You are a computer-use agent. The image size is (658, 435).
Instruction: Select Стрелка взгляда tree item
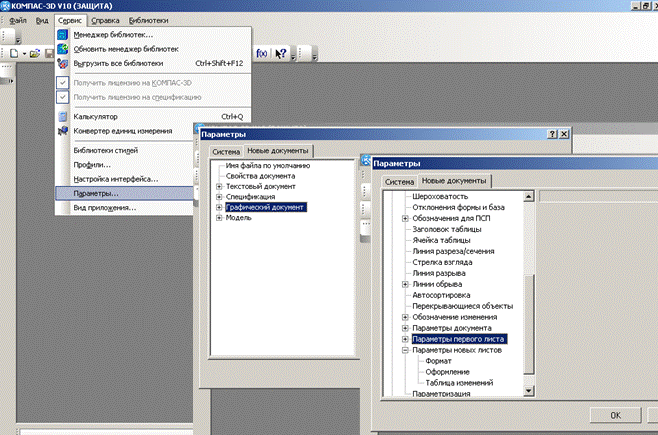pos(442,262)
